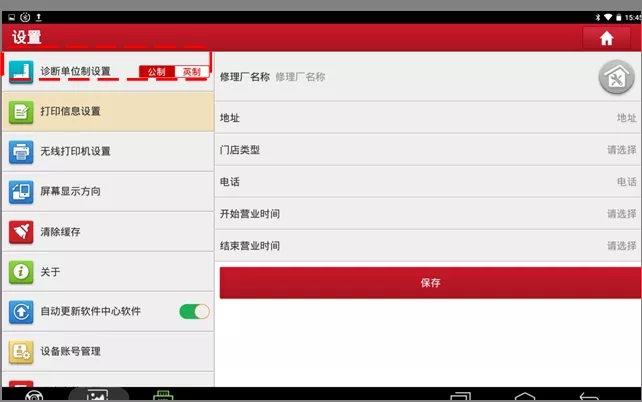Image resolution: width=642 pixels, height=402 pixels.
Task: Tap the Android home navigation icon
Action: point(525,396)
